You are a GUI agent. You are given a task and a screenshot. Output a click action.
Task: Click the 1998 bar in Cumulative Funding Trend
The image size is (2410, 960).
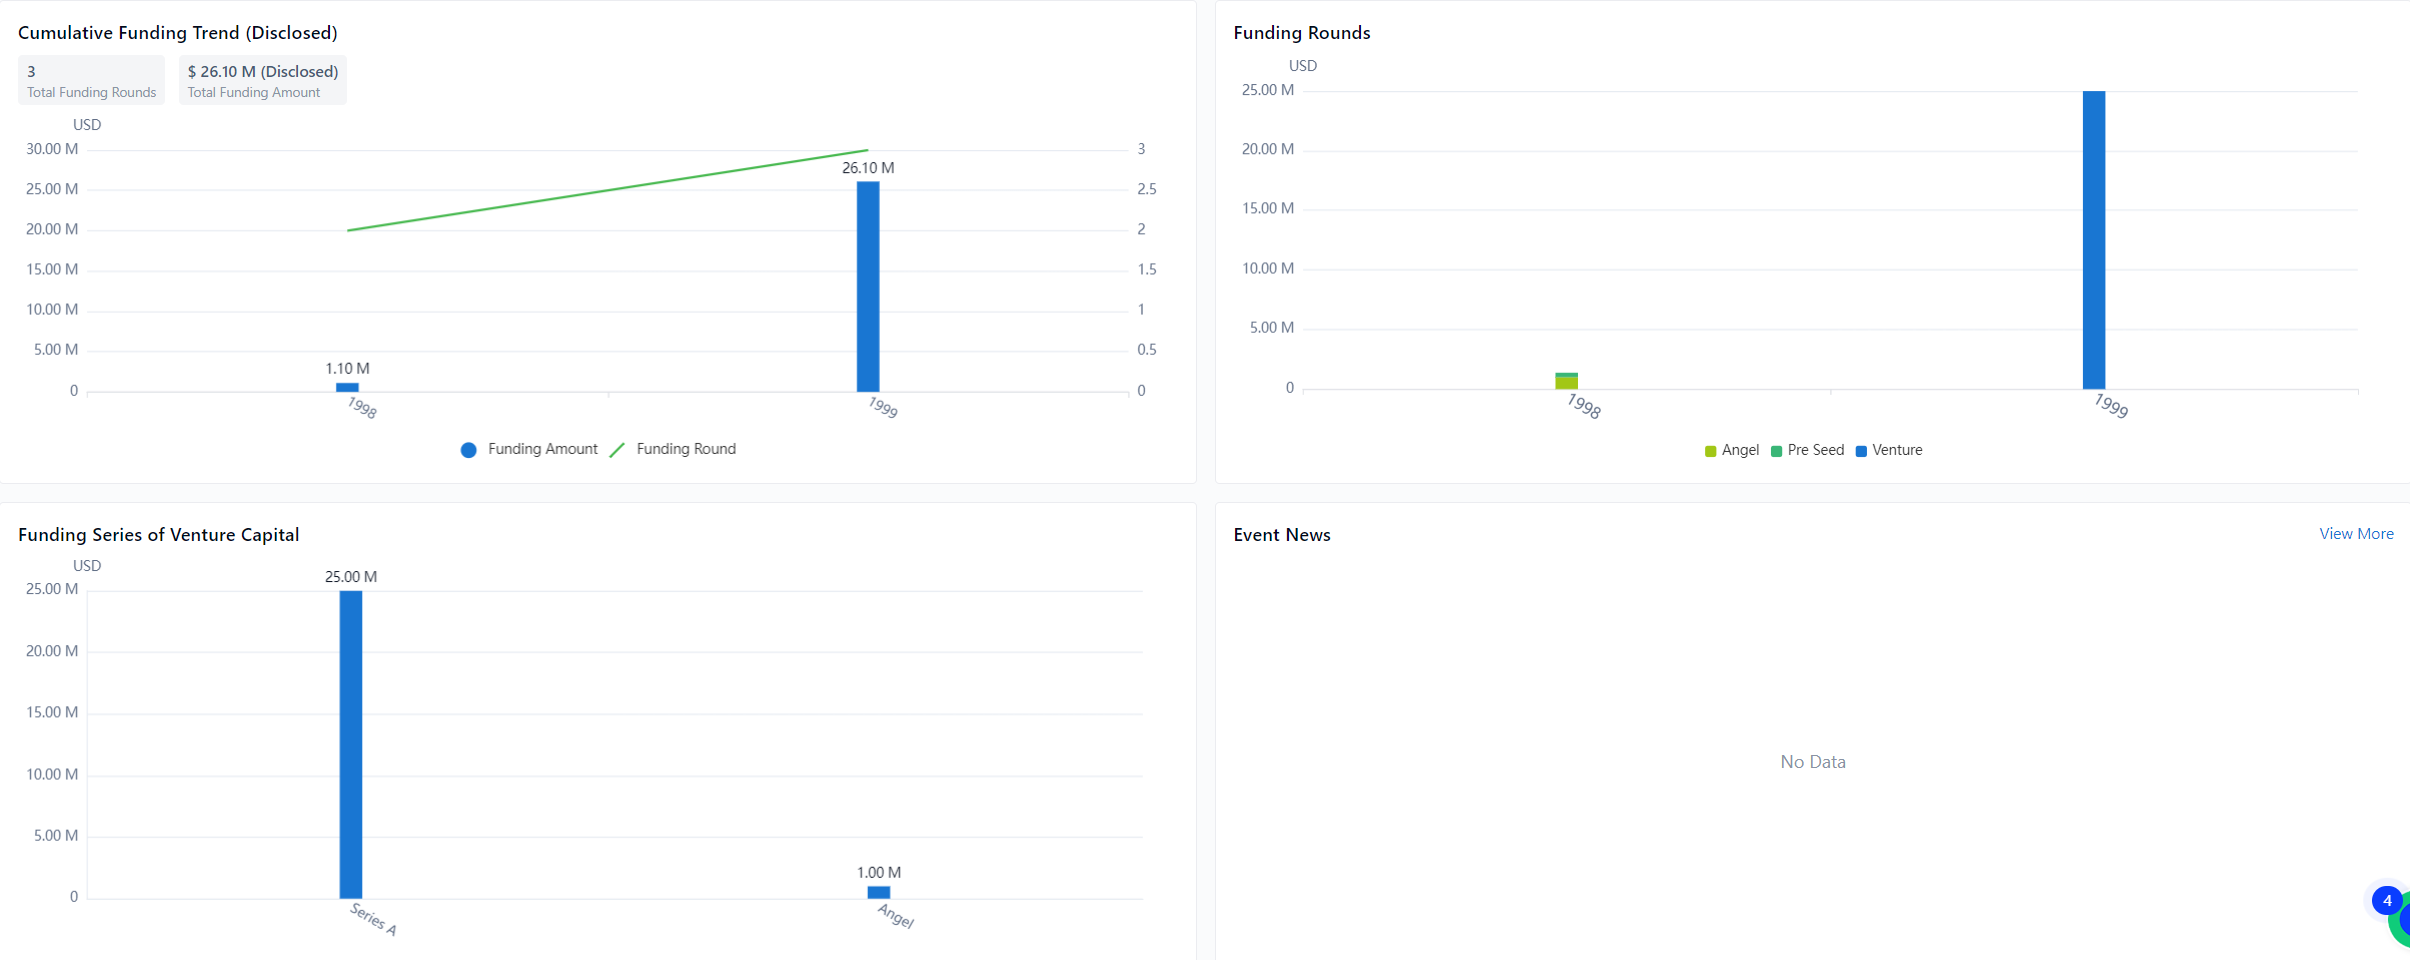tap(347, 387)
